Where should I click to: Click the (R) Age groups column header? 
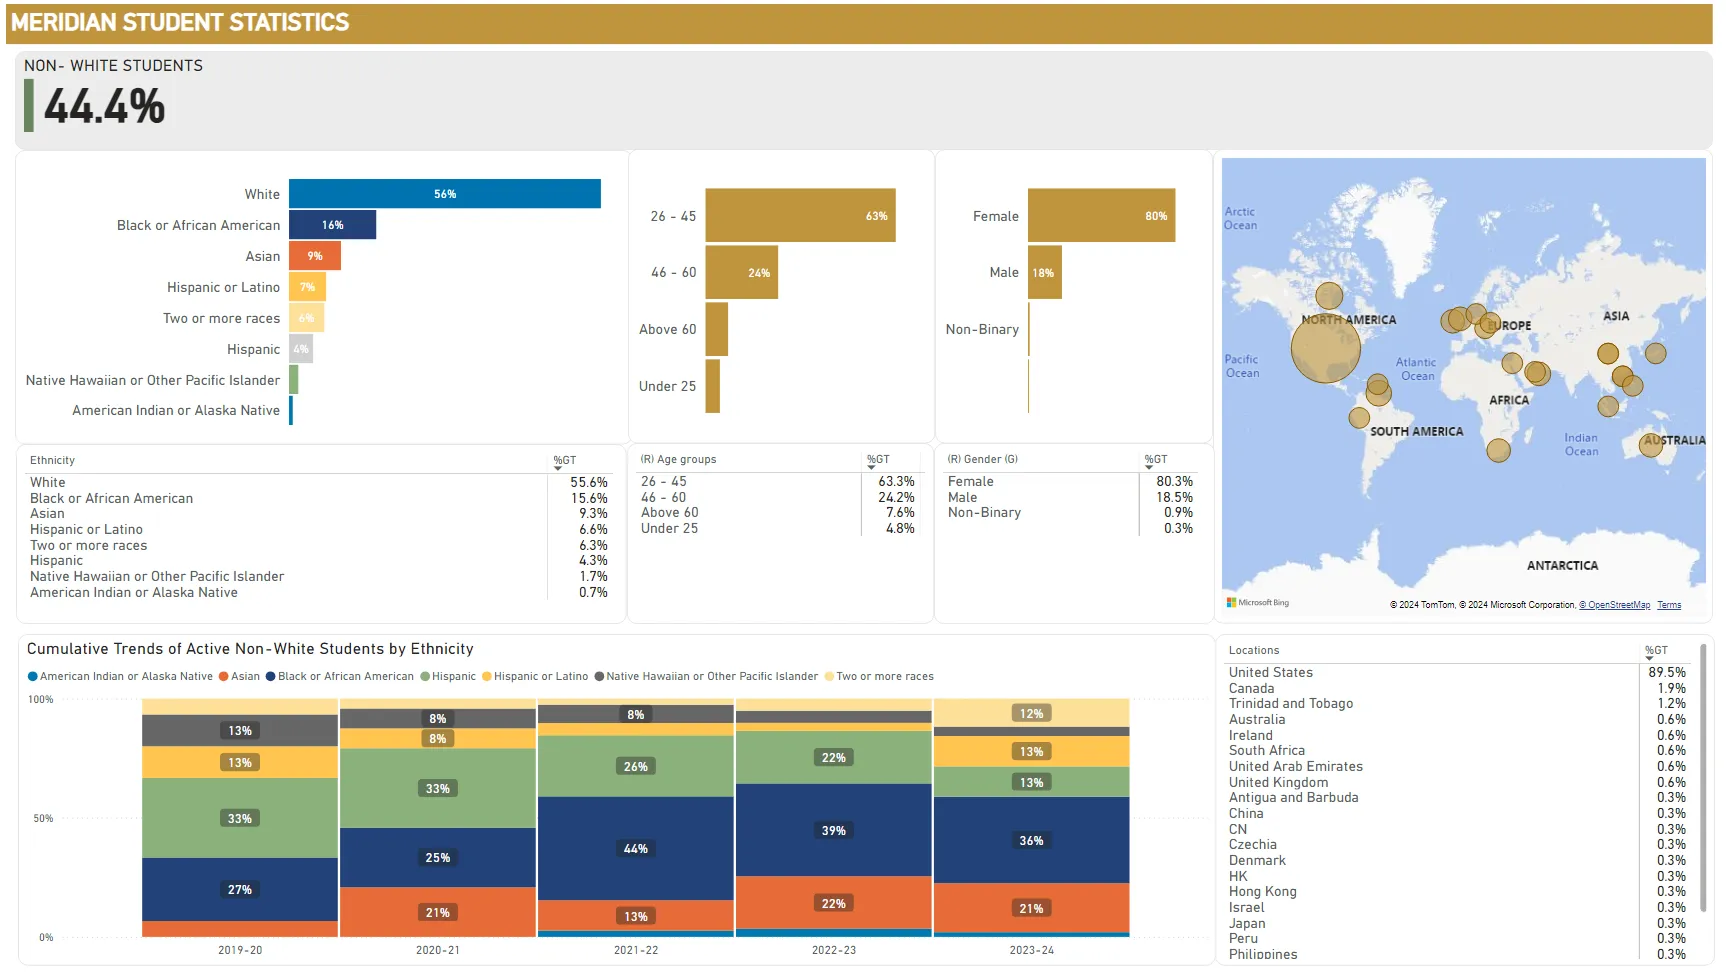pos(678,460)
